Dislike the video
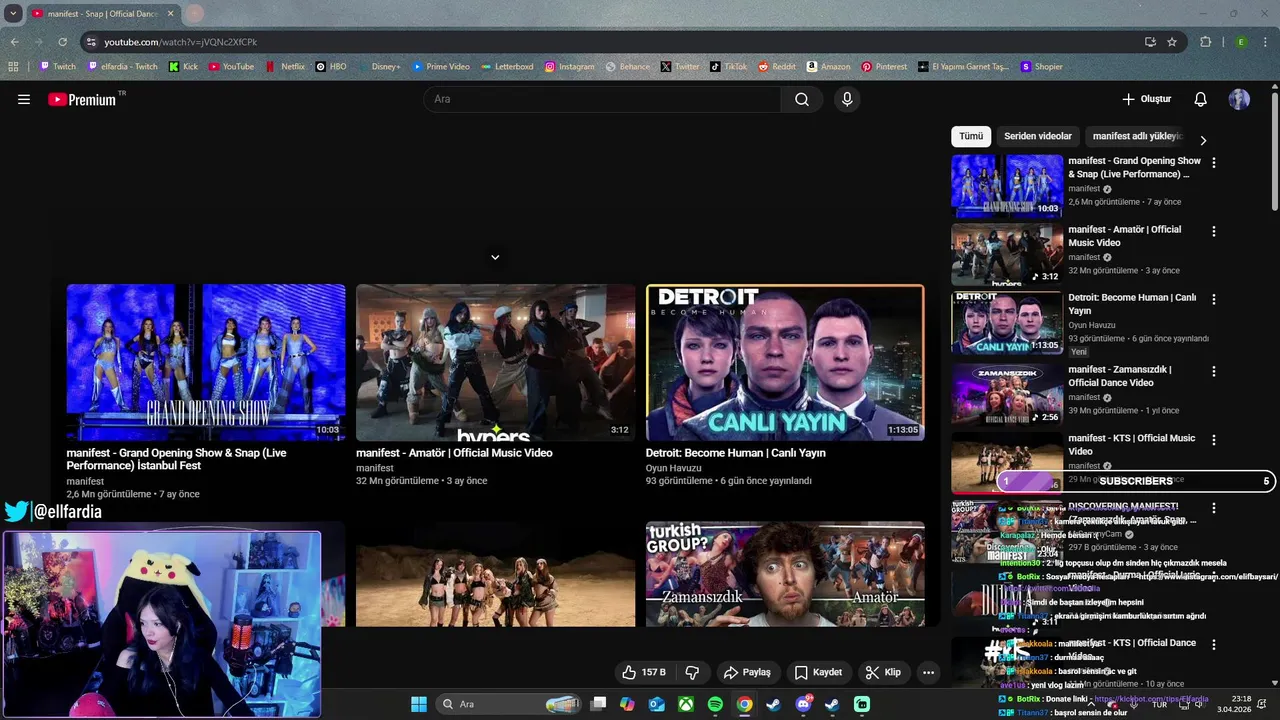The height and width of the screenshot is (720, 1280). tap(692, 672)
